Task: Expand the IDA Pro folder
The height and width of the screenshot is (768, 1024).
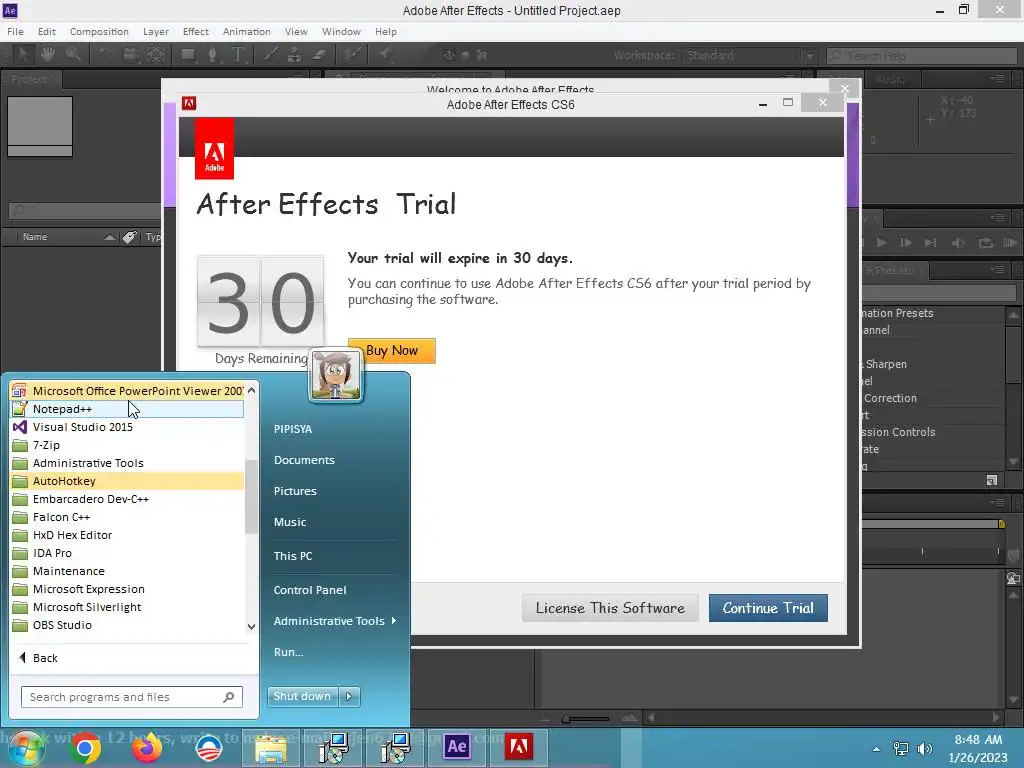Action: point(127,553)
